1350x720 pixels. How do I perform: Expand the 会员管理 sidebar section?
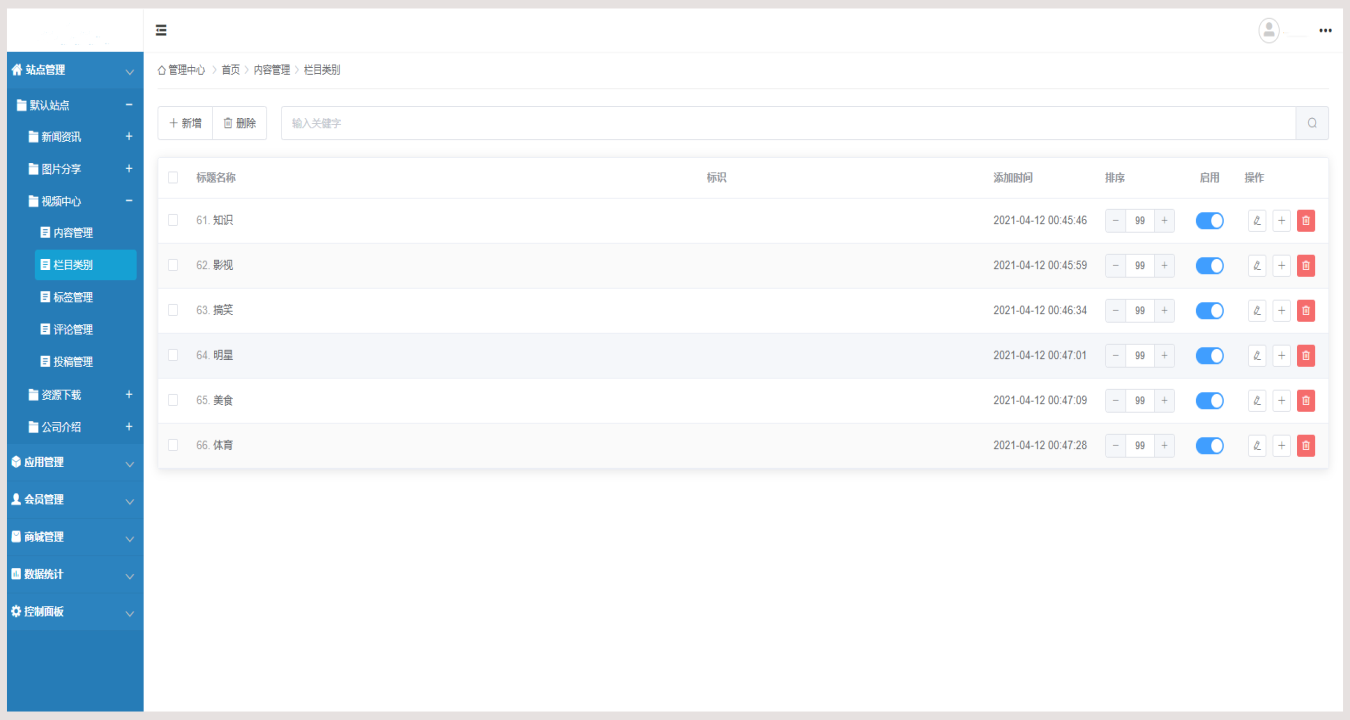75,500
